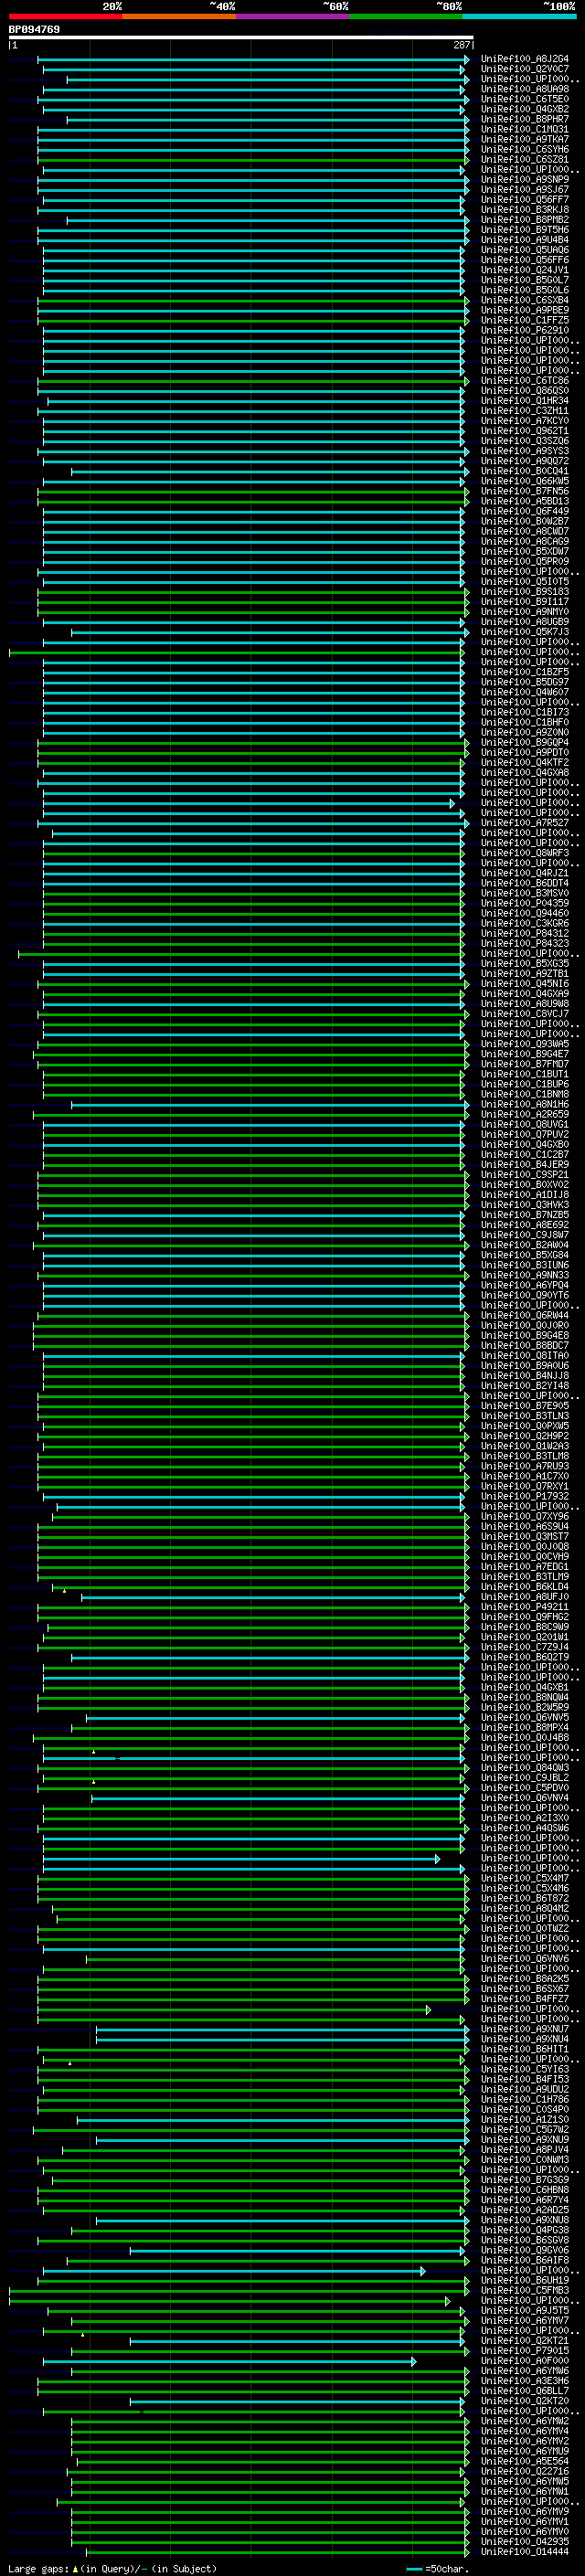Viewport: 585px width, 2576px height.
Task: Select the UniRef100_B5G0L7 label
Action: [524, 280]
